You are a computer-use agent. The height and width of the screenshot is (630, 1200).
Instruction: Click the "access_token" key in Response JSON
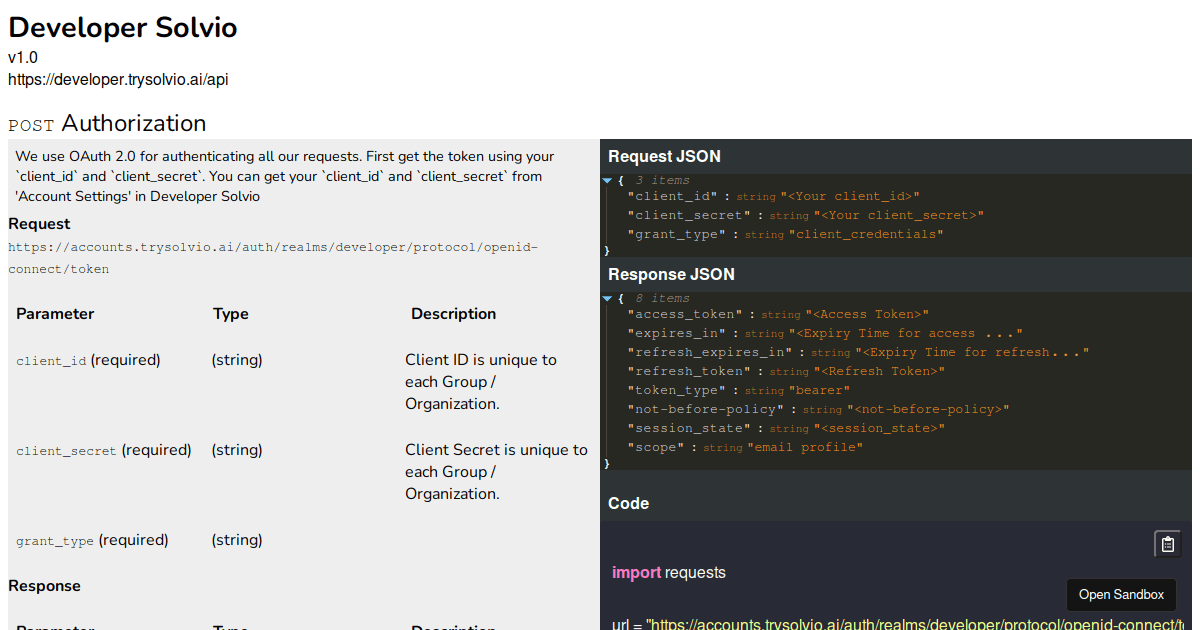pyautogui.click(x=685, y=314)
